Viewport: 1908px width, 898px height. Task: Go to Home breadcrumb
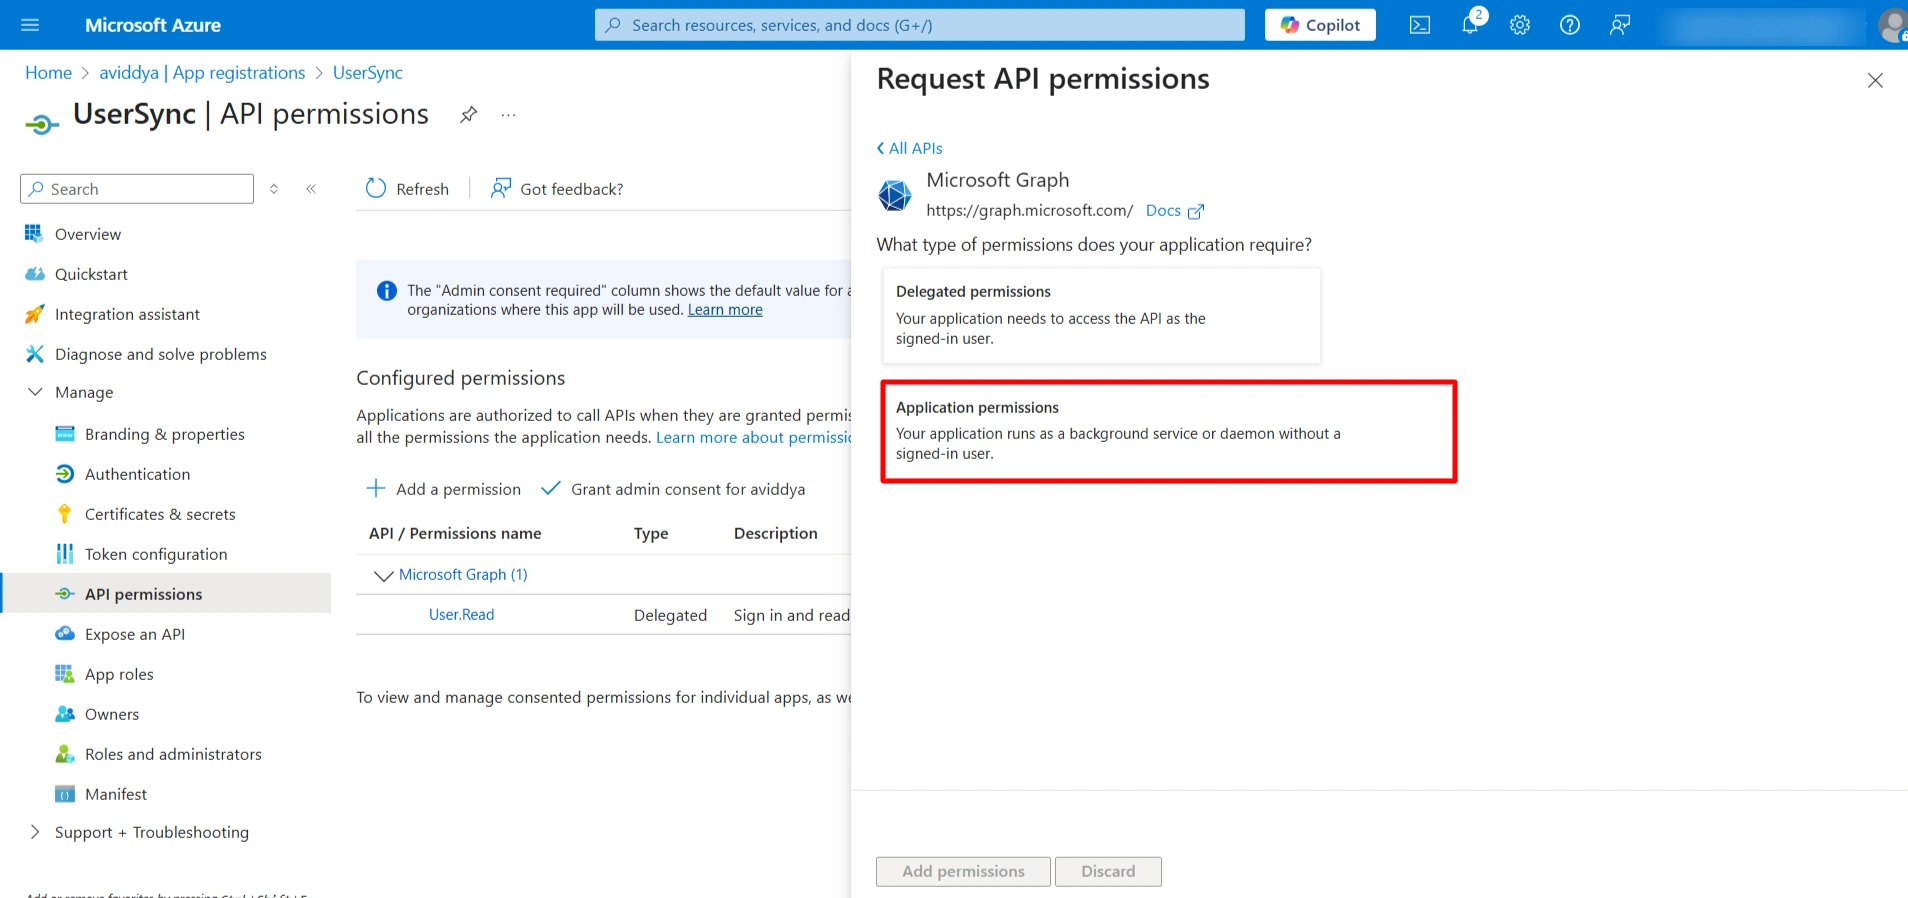click(x=48, y=73)
